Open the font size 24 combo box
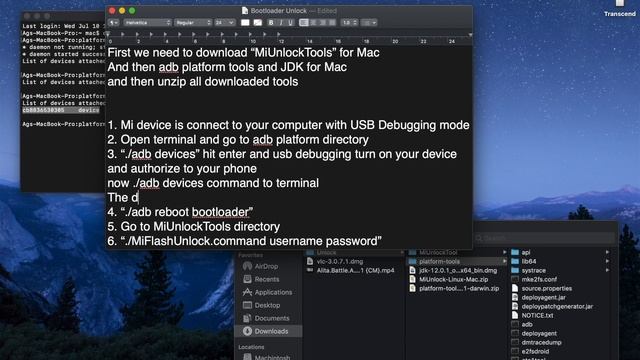 click(224, 22)
